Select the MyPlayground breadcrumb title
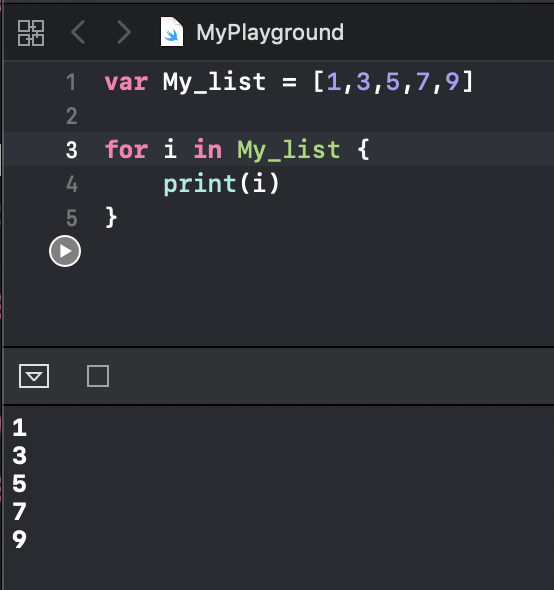The image size is (554, 590). pyautogui.click(x=270, y=33)
